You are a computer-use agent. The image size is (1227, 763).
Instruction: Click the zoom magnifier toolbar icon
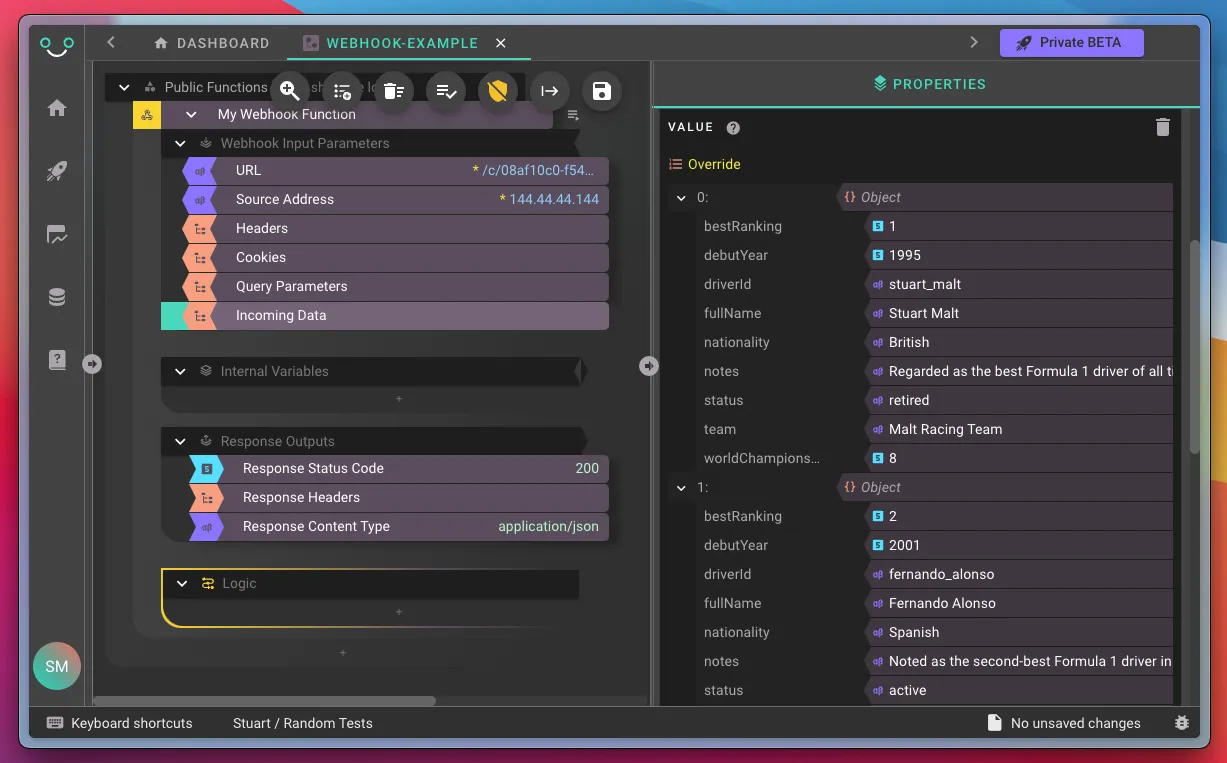pos(289,91)
